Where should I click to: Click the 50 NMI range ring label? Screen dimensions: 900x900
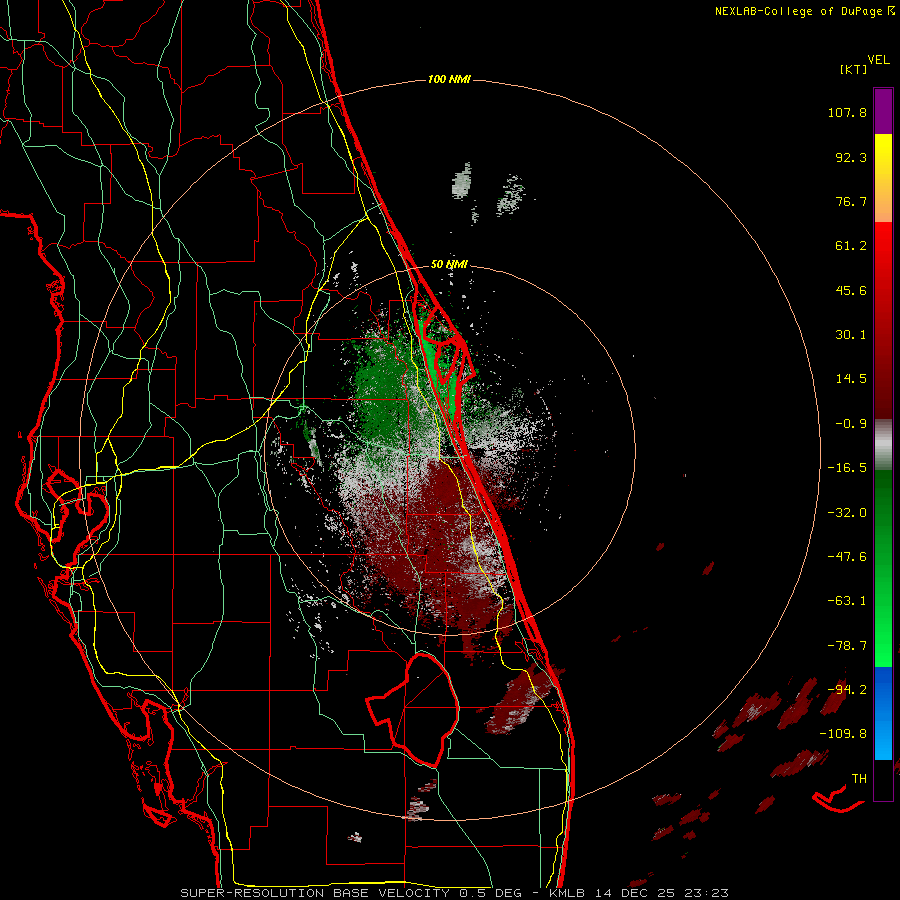click(449, 265)
